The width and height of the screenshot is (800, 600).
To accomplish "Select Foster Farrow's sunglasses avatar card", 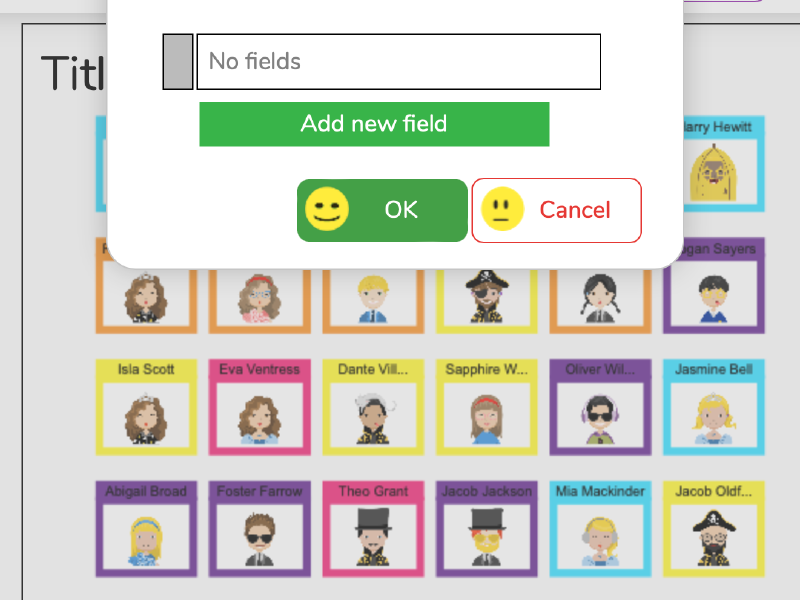I will coord(260,529).
